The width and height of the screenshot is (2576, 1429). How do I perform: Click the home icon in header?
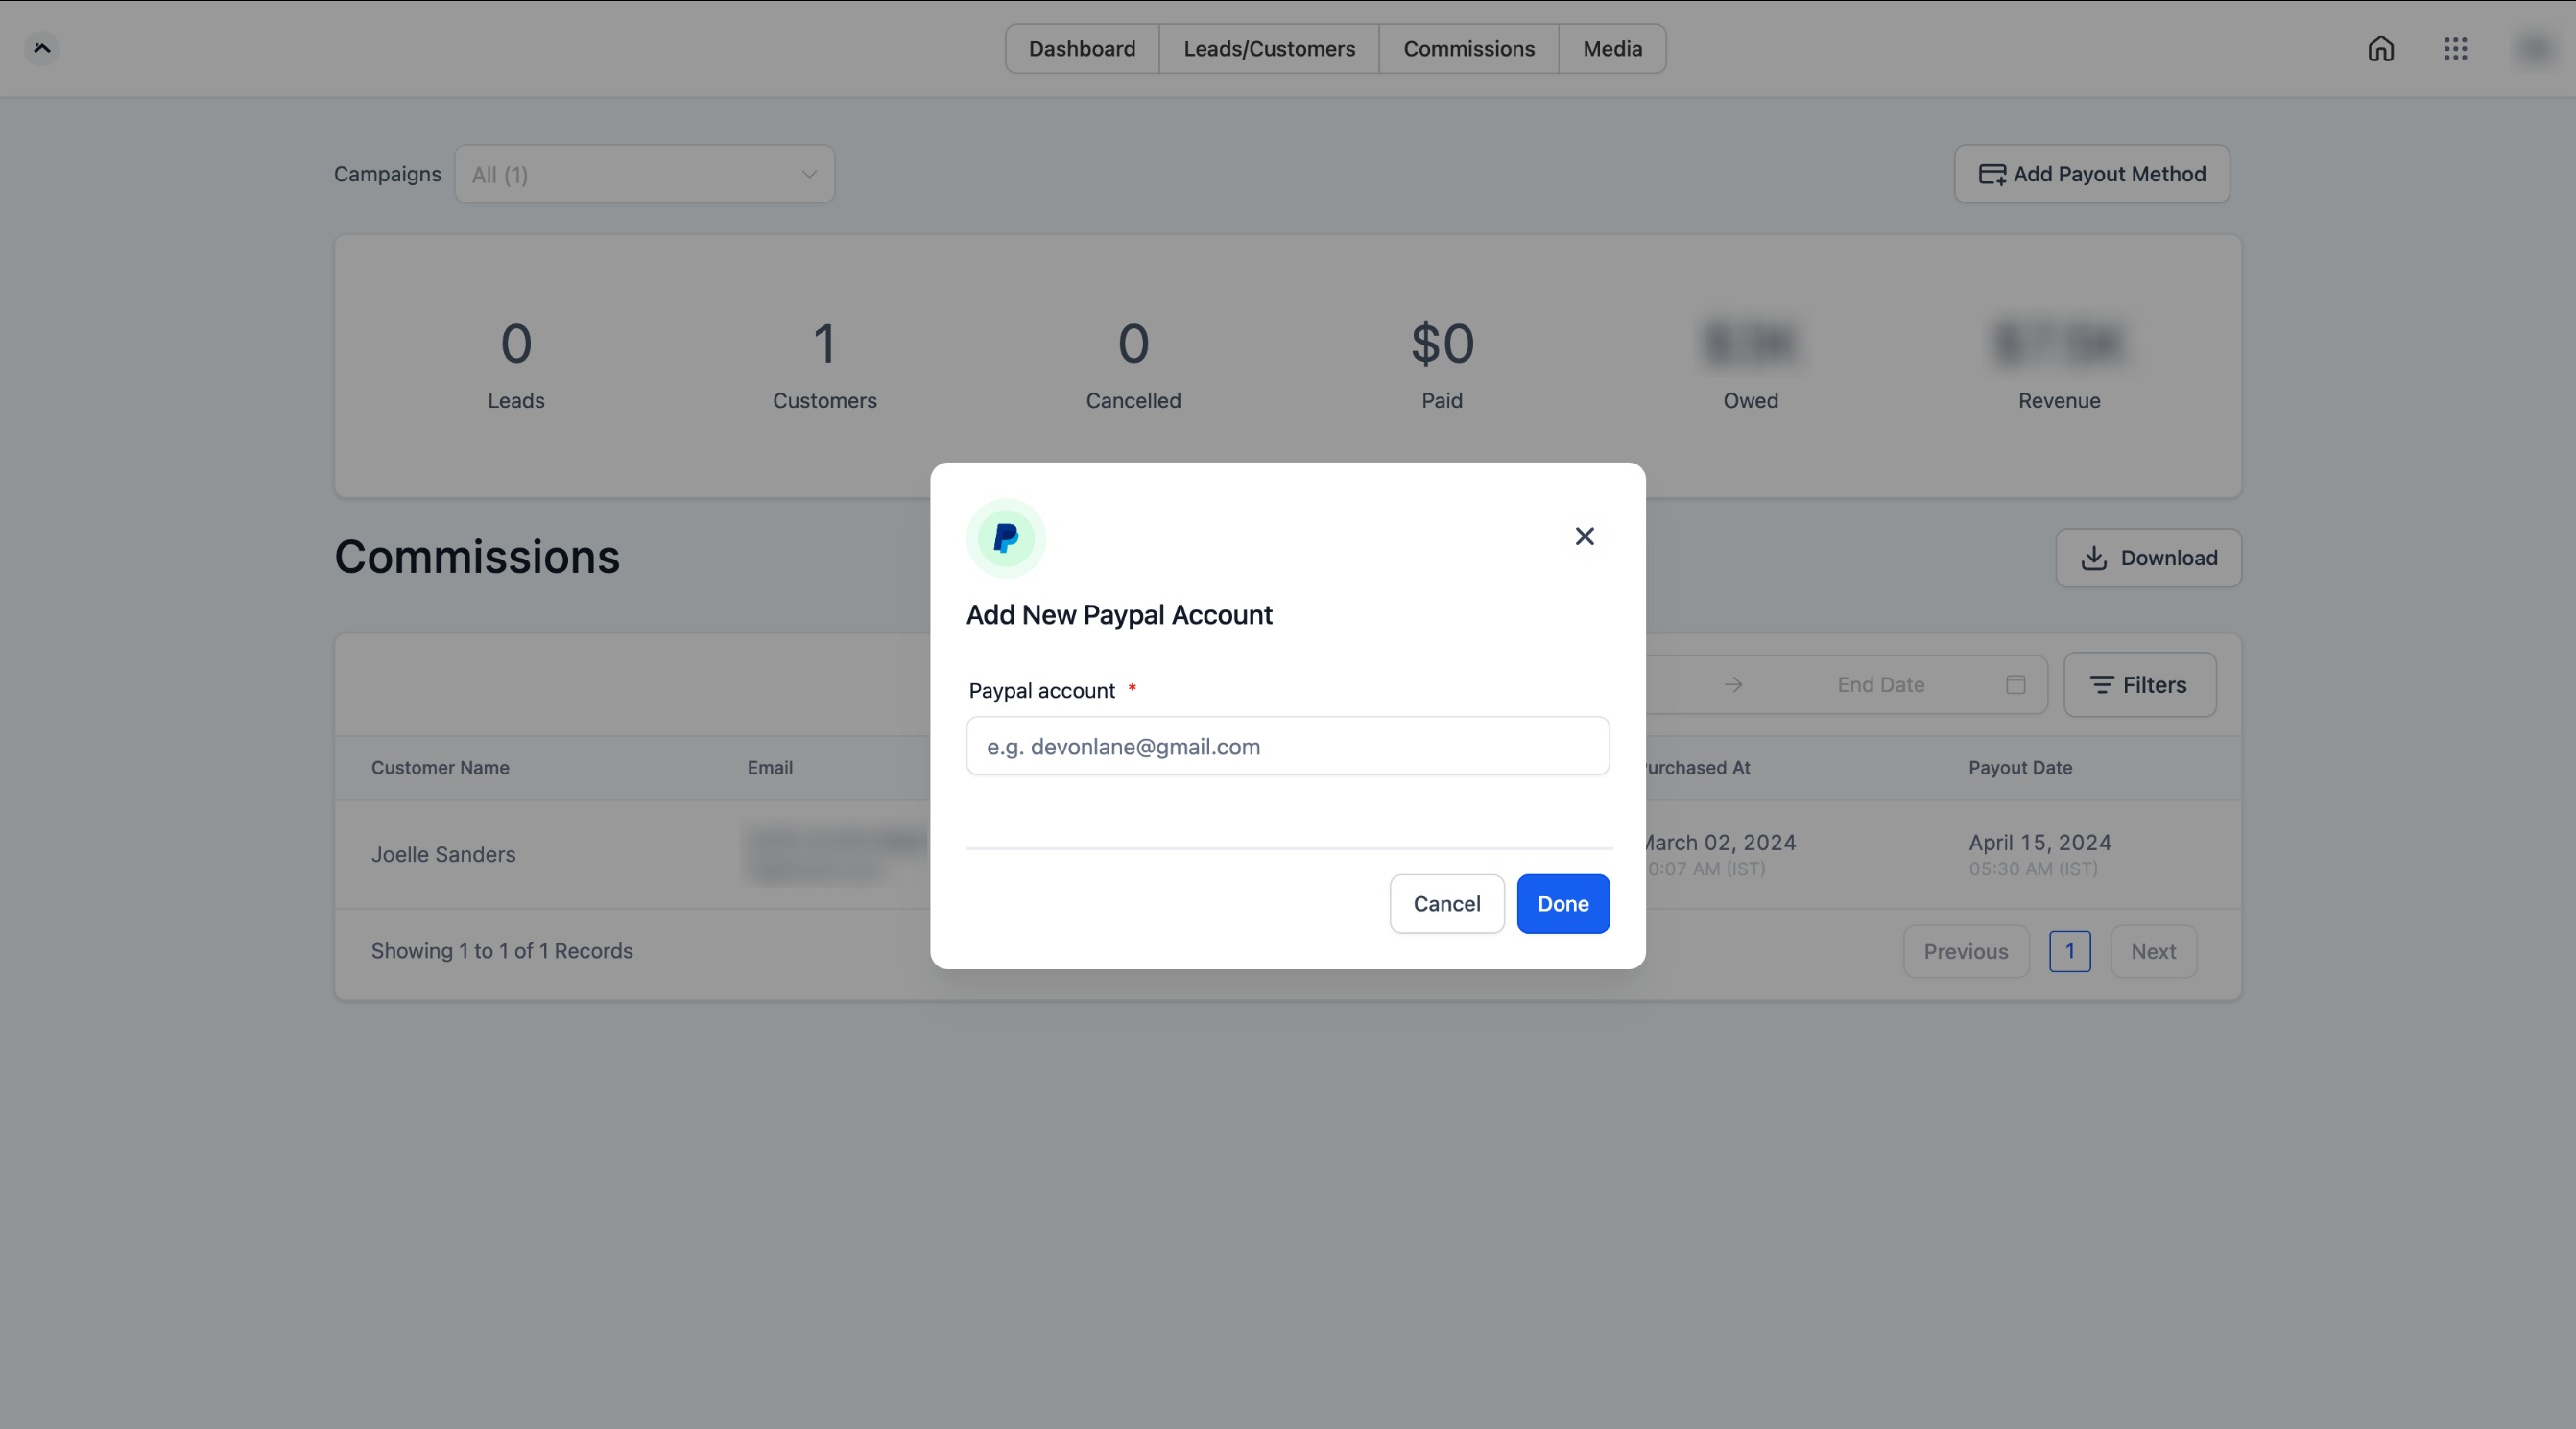pos(2380,49)
